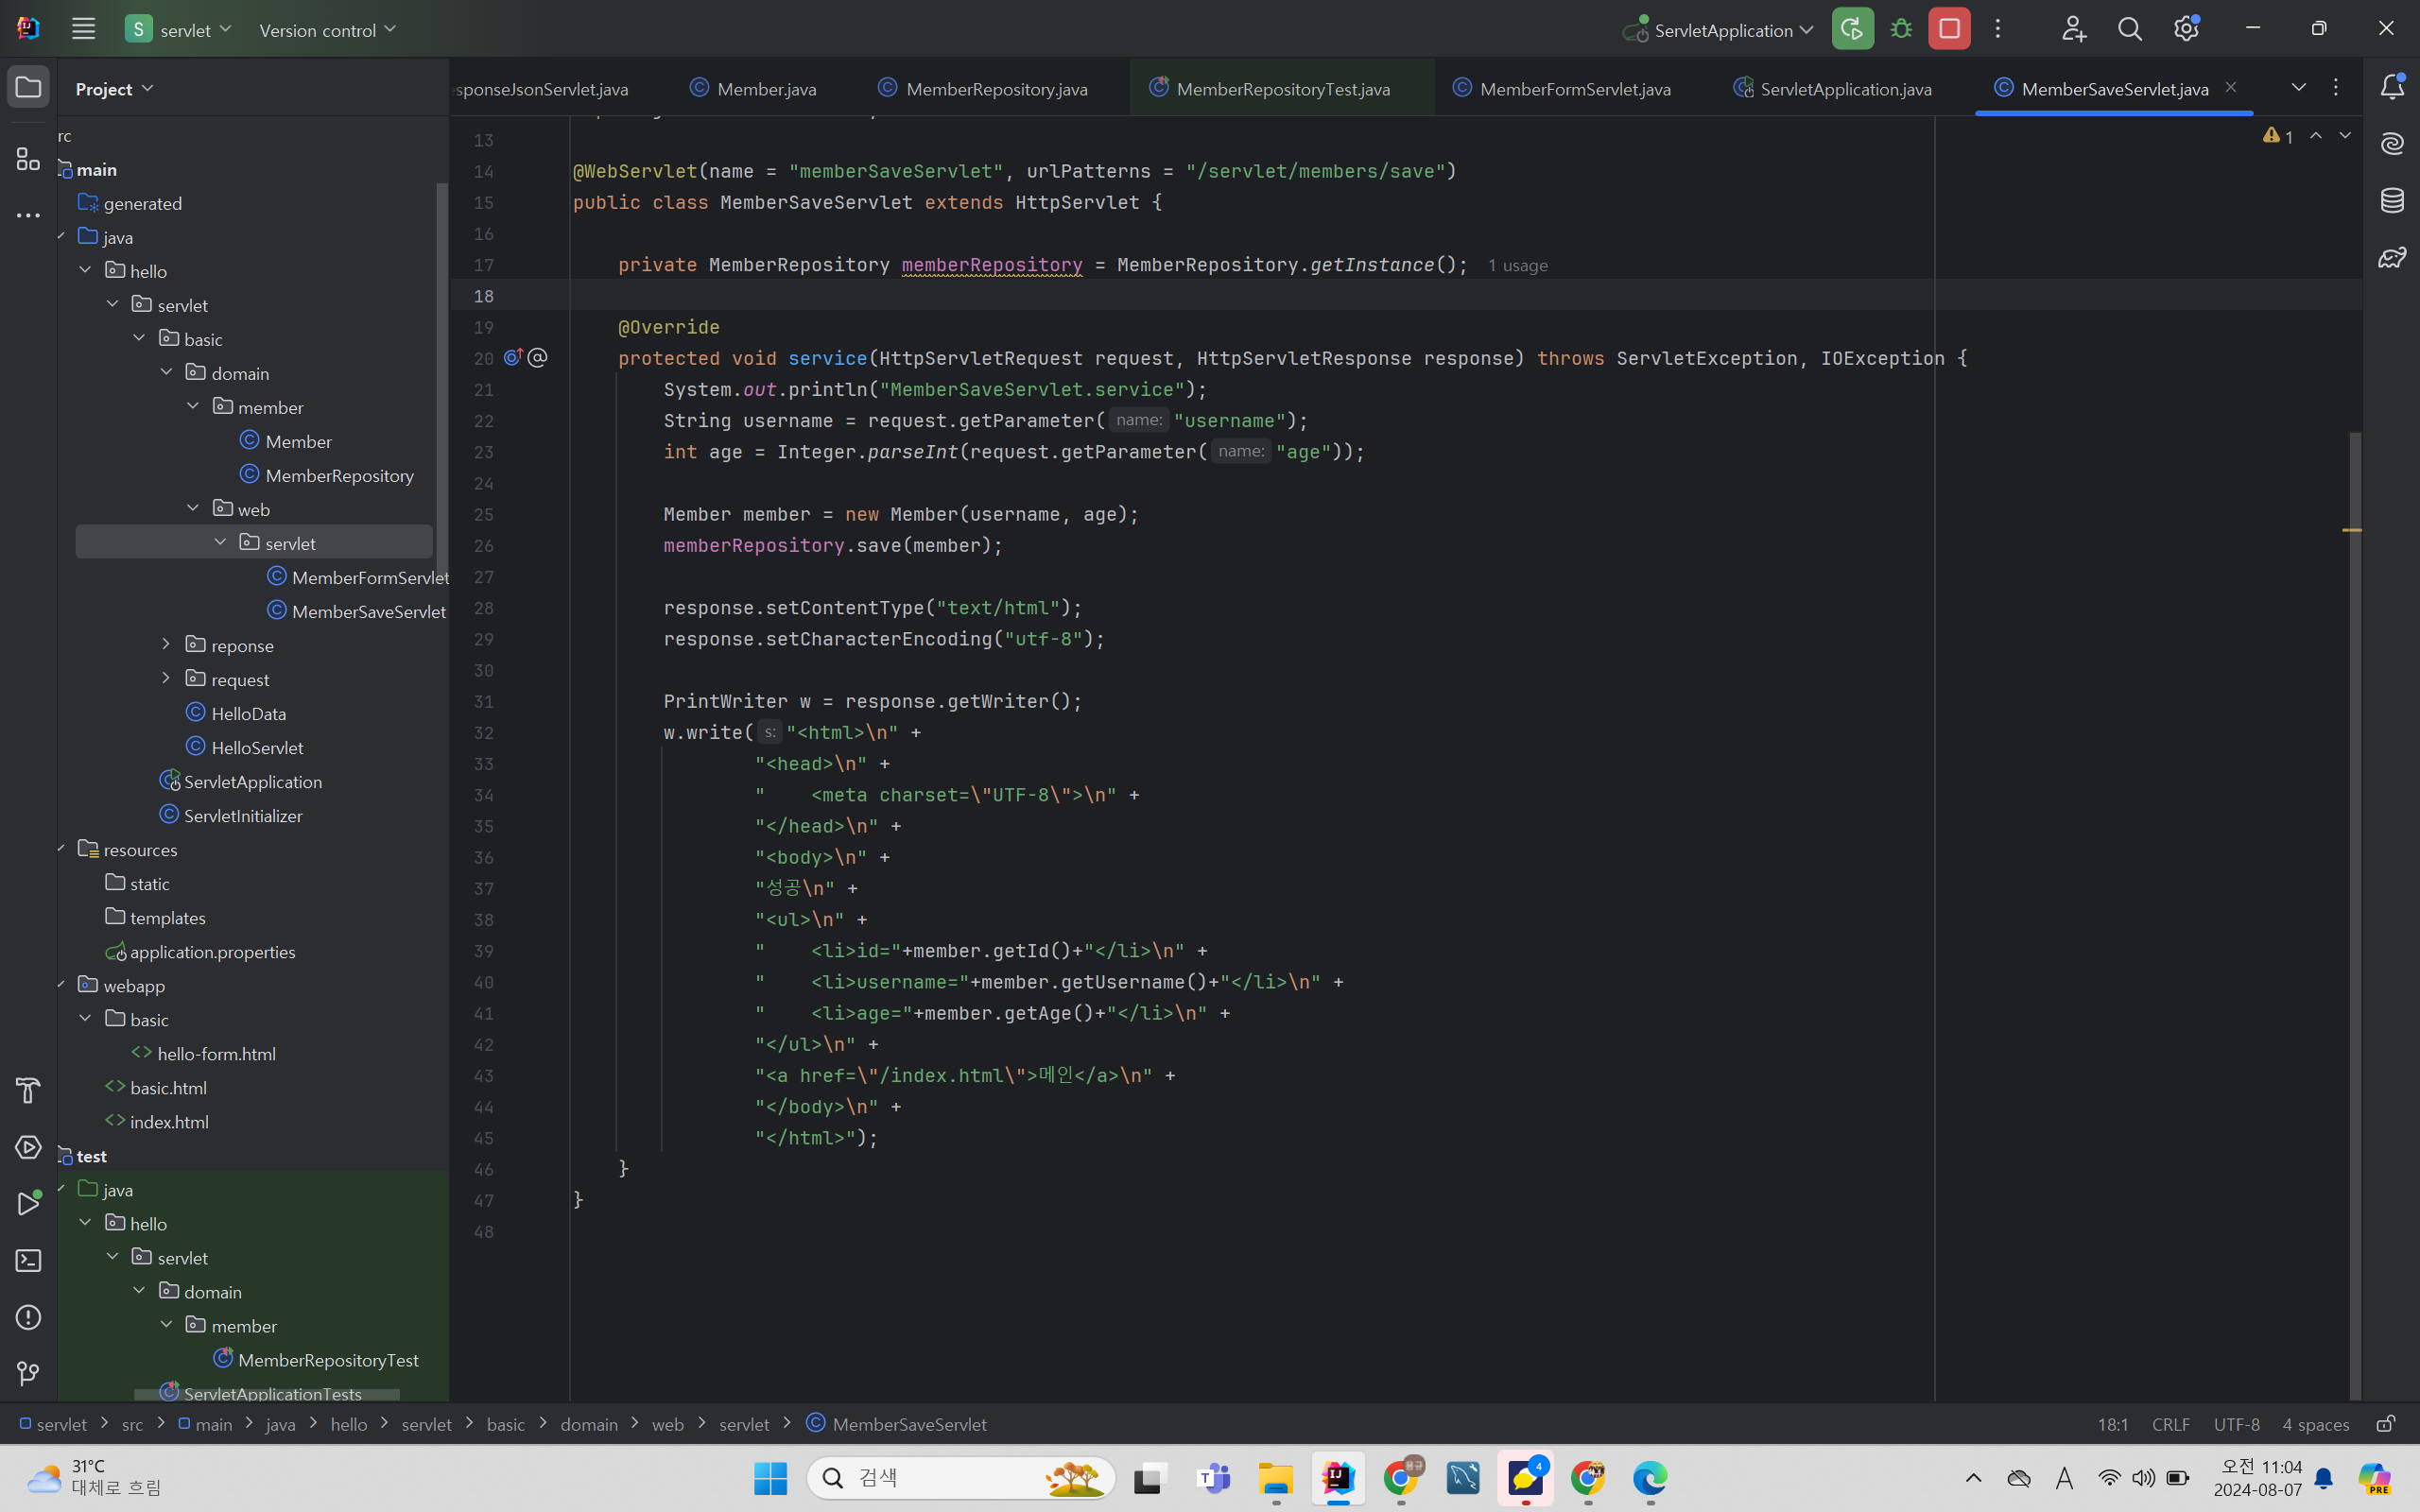Open the Gradle elephant tool window
The image size is (2420, 1512).
2392,258
